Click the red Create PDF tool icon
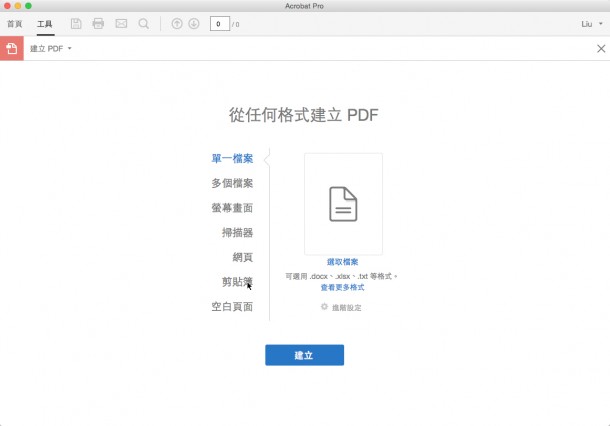This screenshot has height=426, width=610. [12, 48]
